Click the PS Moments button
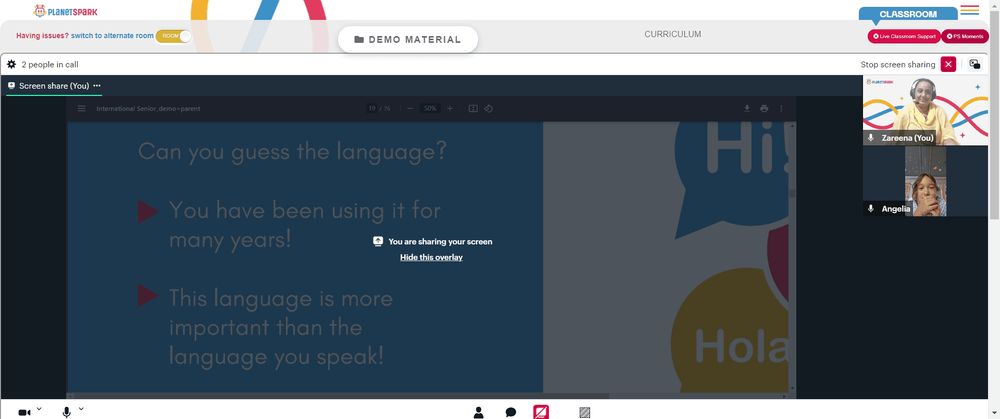The height and width of the screenshot is (419, 1000). (x=965, y=36)
